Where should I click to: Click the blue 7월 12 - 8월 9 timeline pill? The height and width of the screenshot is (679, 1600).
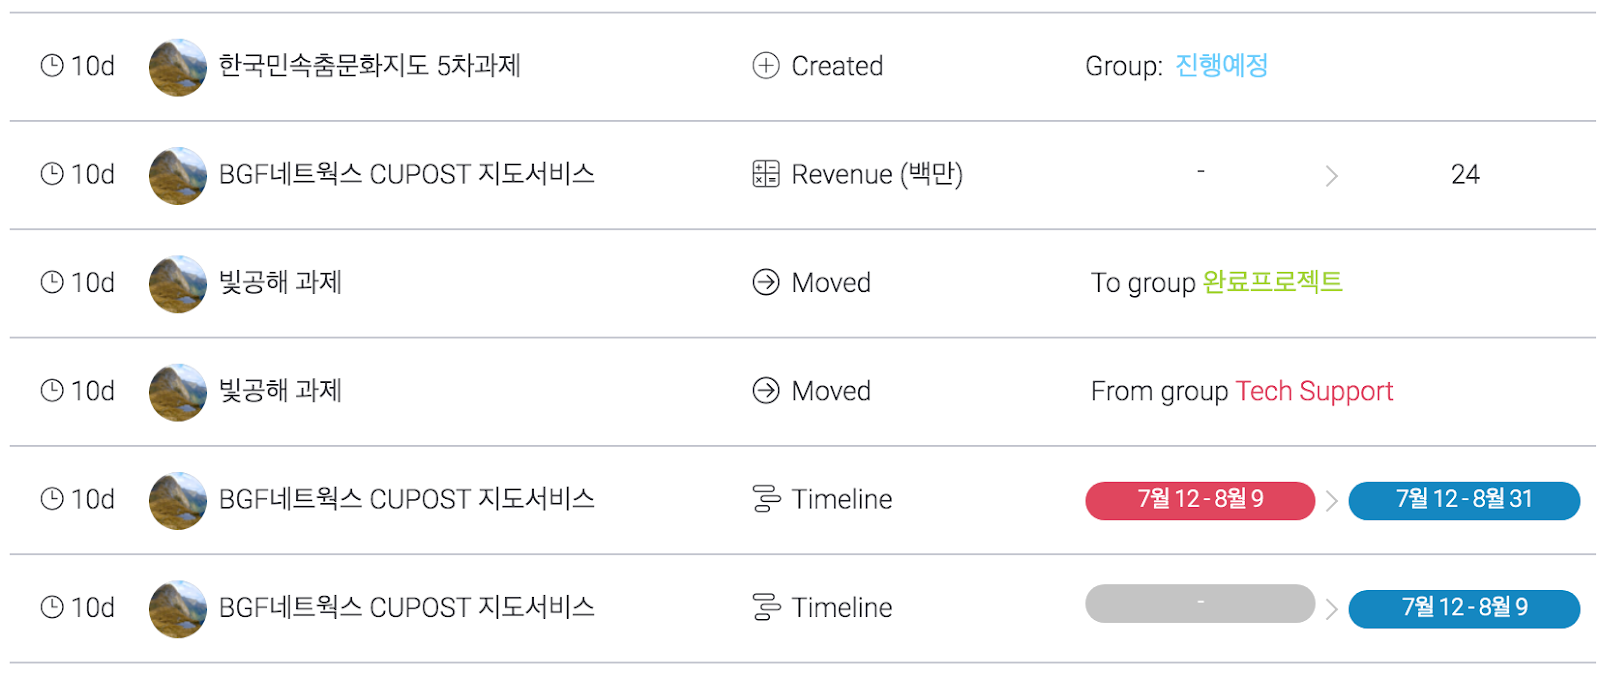[1464, 608]
